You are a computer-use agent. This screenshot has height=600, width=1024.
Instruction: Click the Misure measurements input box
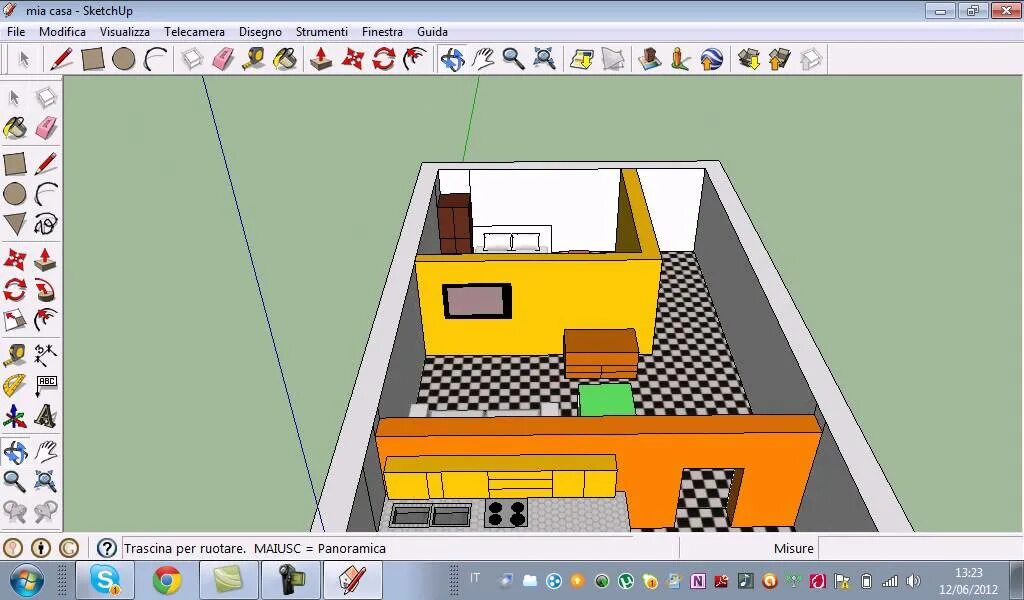coord(920,548)
